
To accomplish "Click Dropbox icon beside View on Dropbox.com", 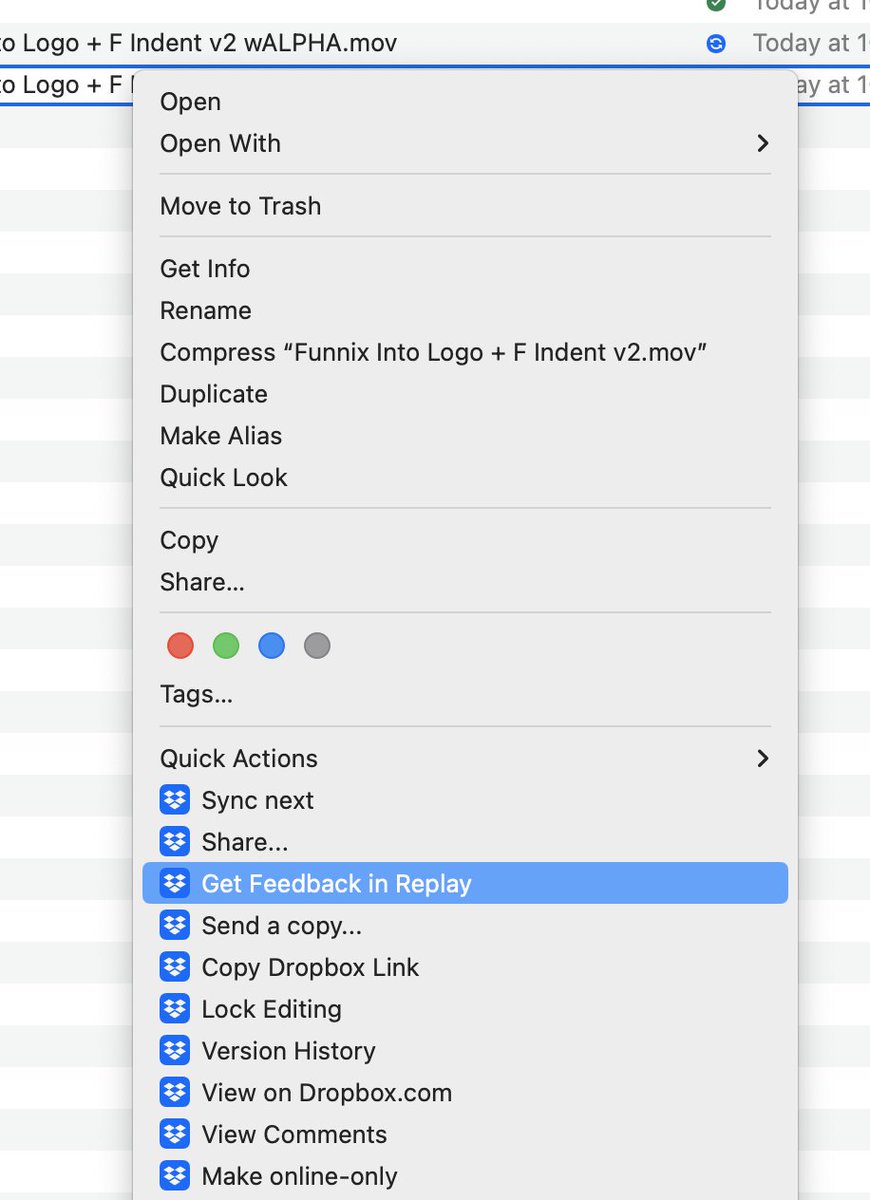I will pos(175,1093).
